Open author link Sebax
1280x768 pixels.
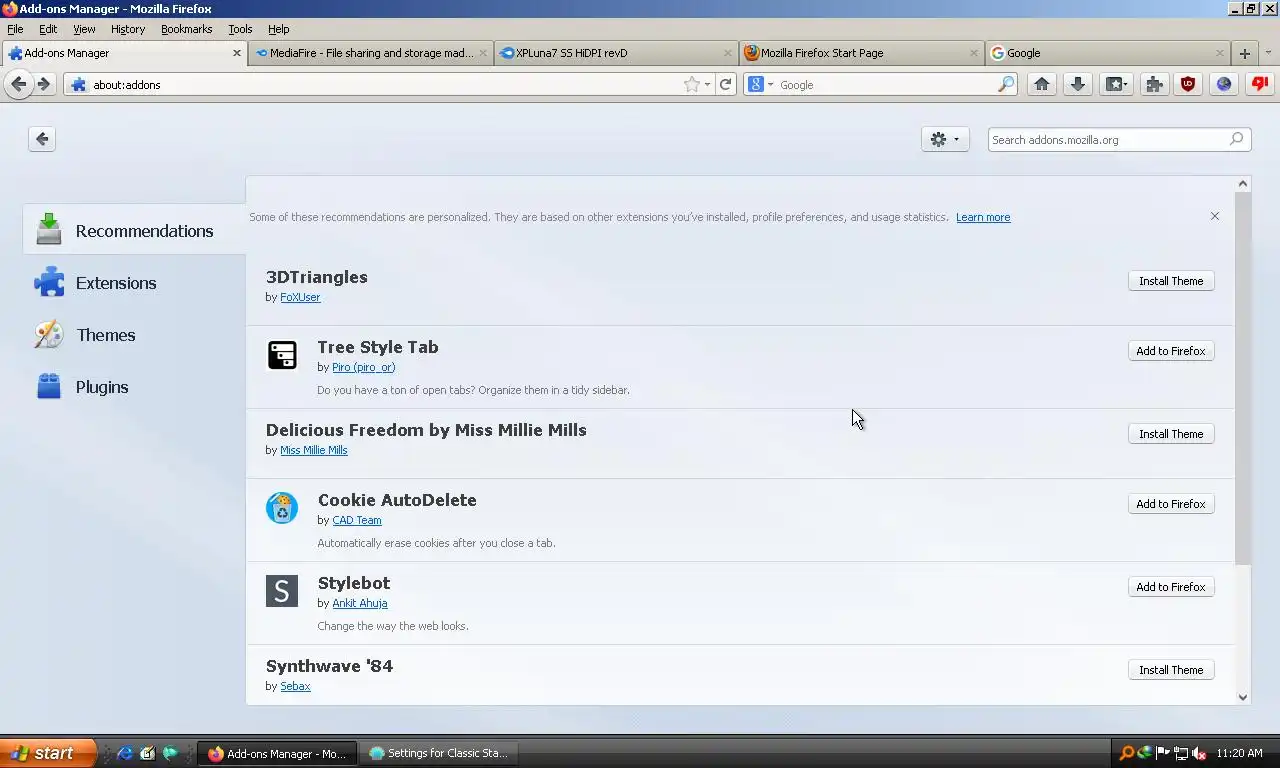pos(295,686)
